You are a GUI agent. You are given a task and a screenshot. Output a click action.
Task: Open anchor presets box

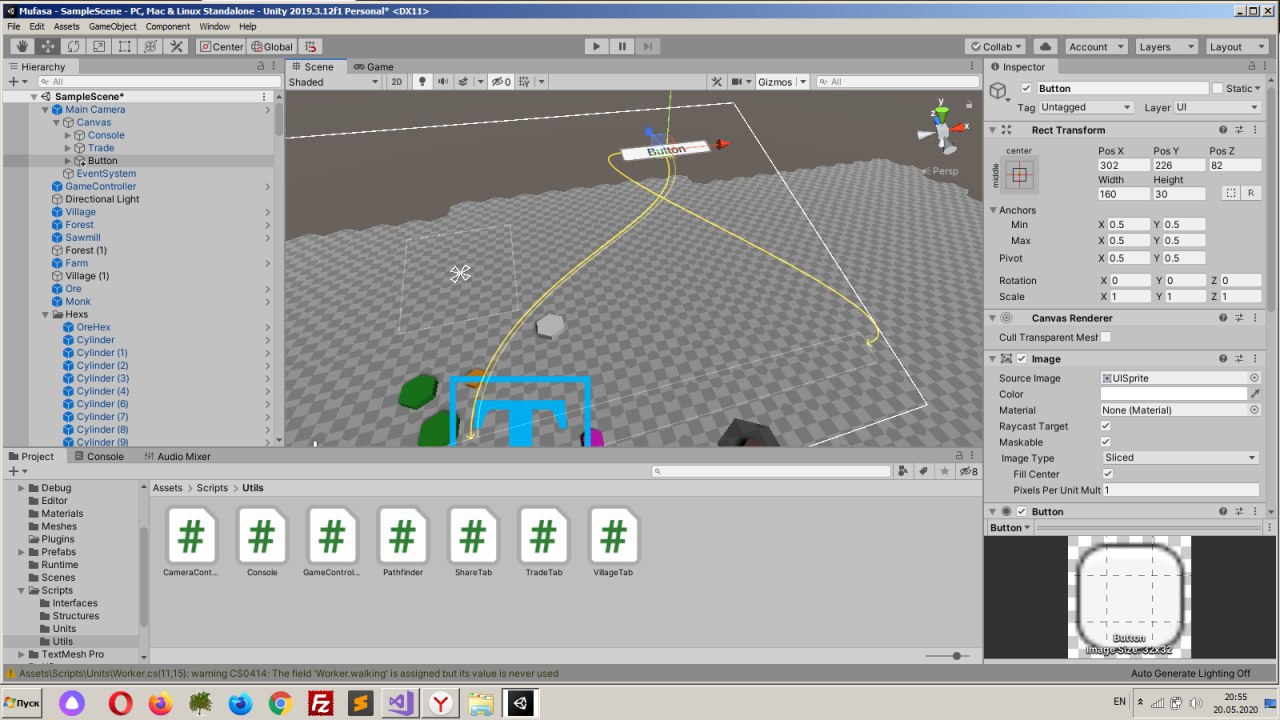tap(1019, 175)
